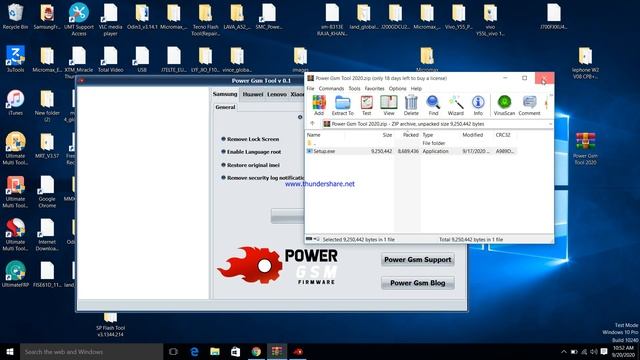Select the General sub-tab
The width and height of the screenshot is (640, 360).
click(x=225, y=107)
